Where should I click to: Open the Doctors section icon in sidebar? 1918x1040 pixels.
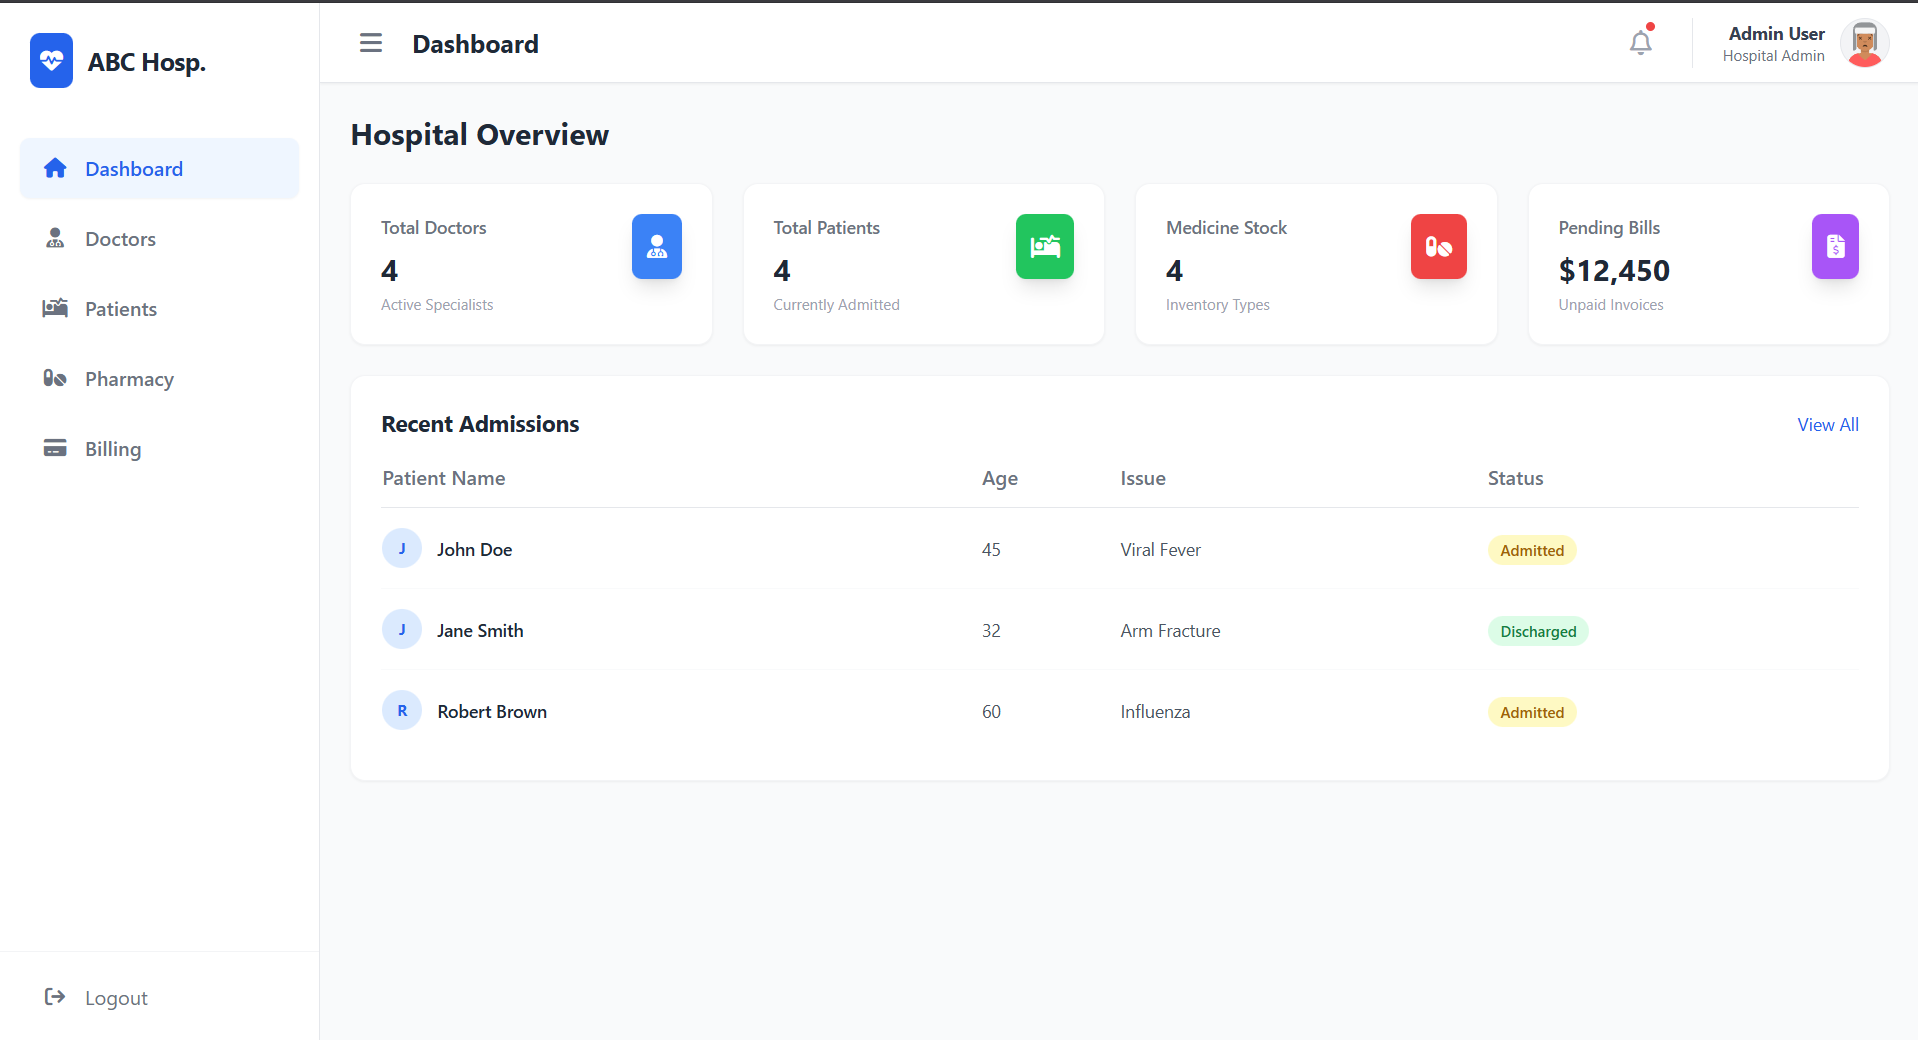point(55,238)
